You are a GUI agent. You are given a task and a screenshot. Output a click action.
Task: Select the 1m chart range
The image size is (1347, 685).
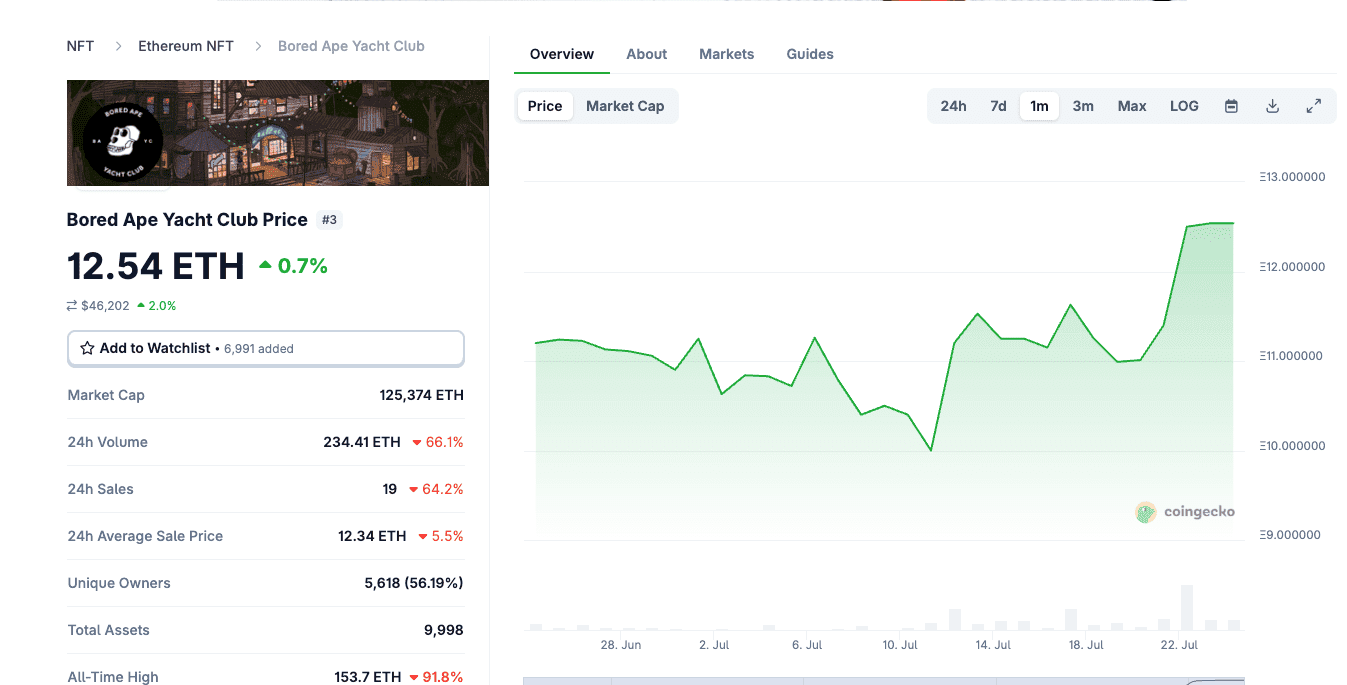point(1039,106)
